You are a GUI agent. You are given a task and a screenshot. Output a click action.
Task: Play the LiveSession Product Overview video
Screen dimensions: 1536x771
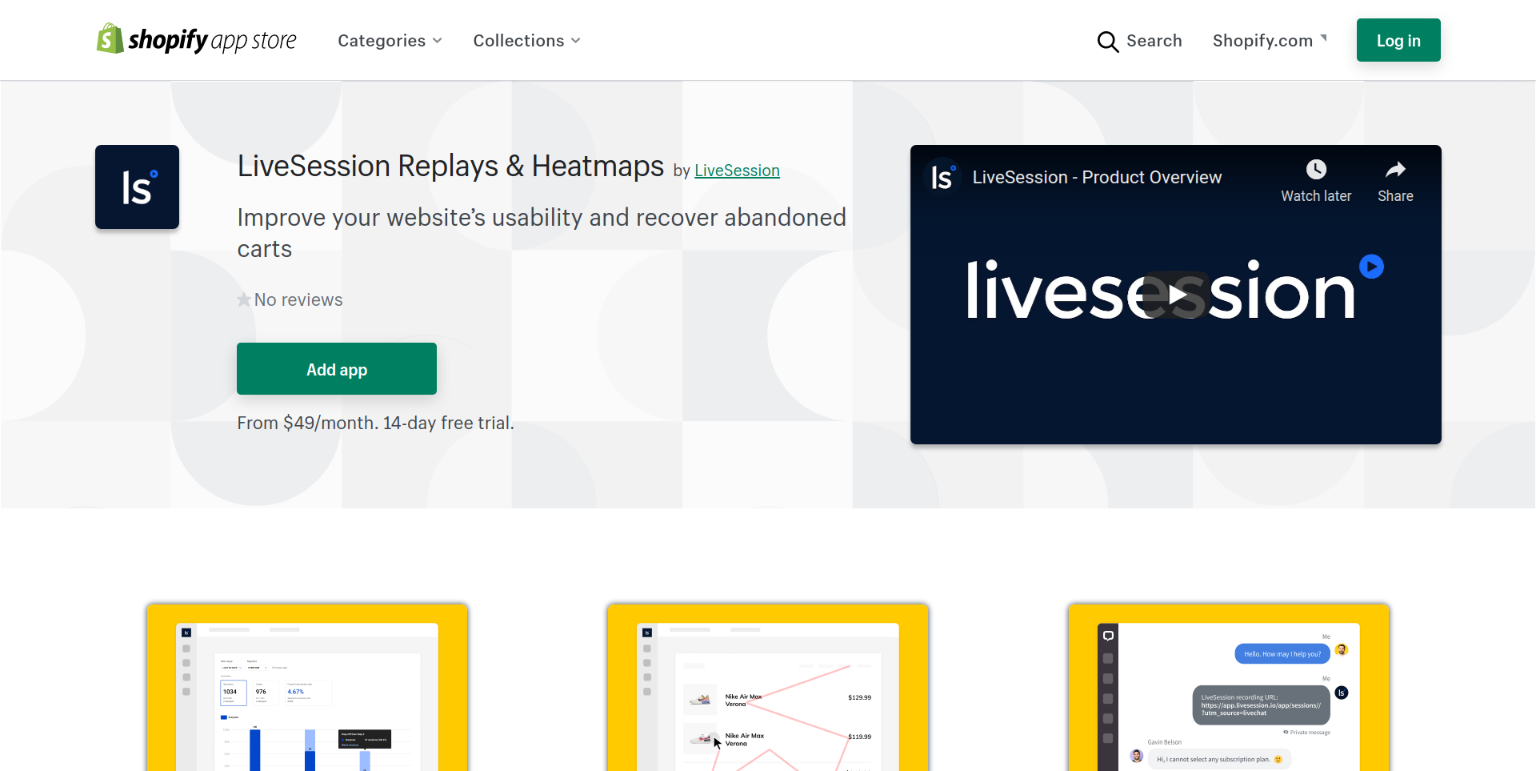(1176, 294)
